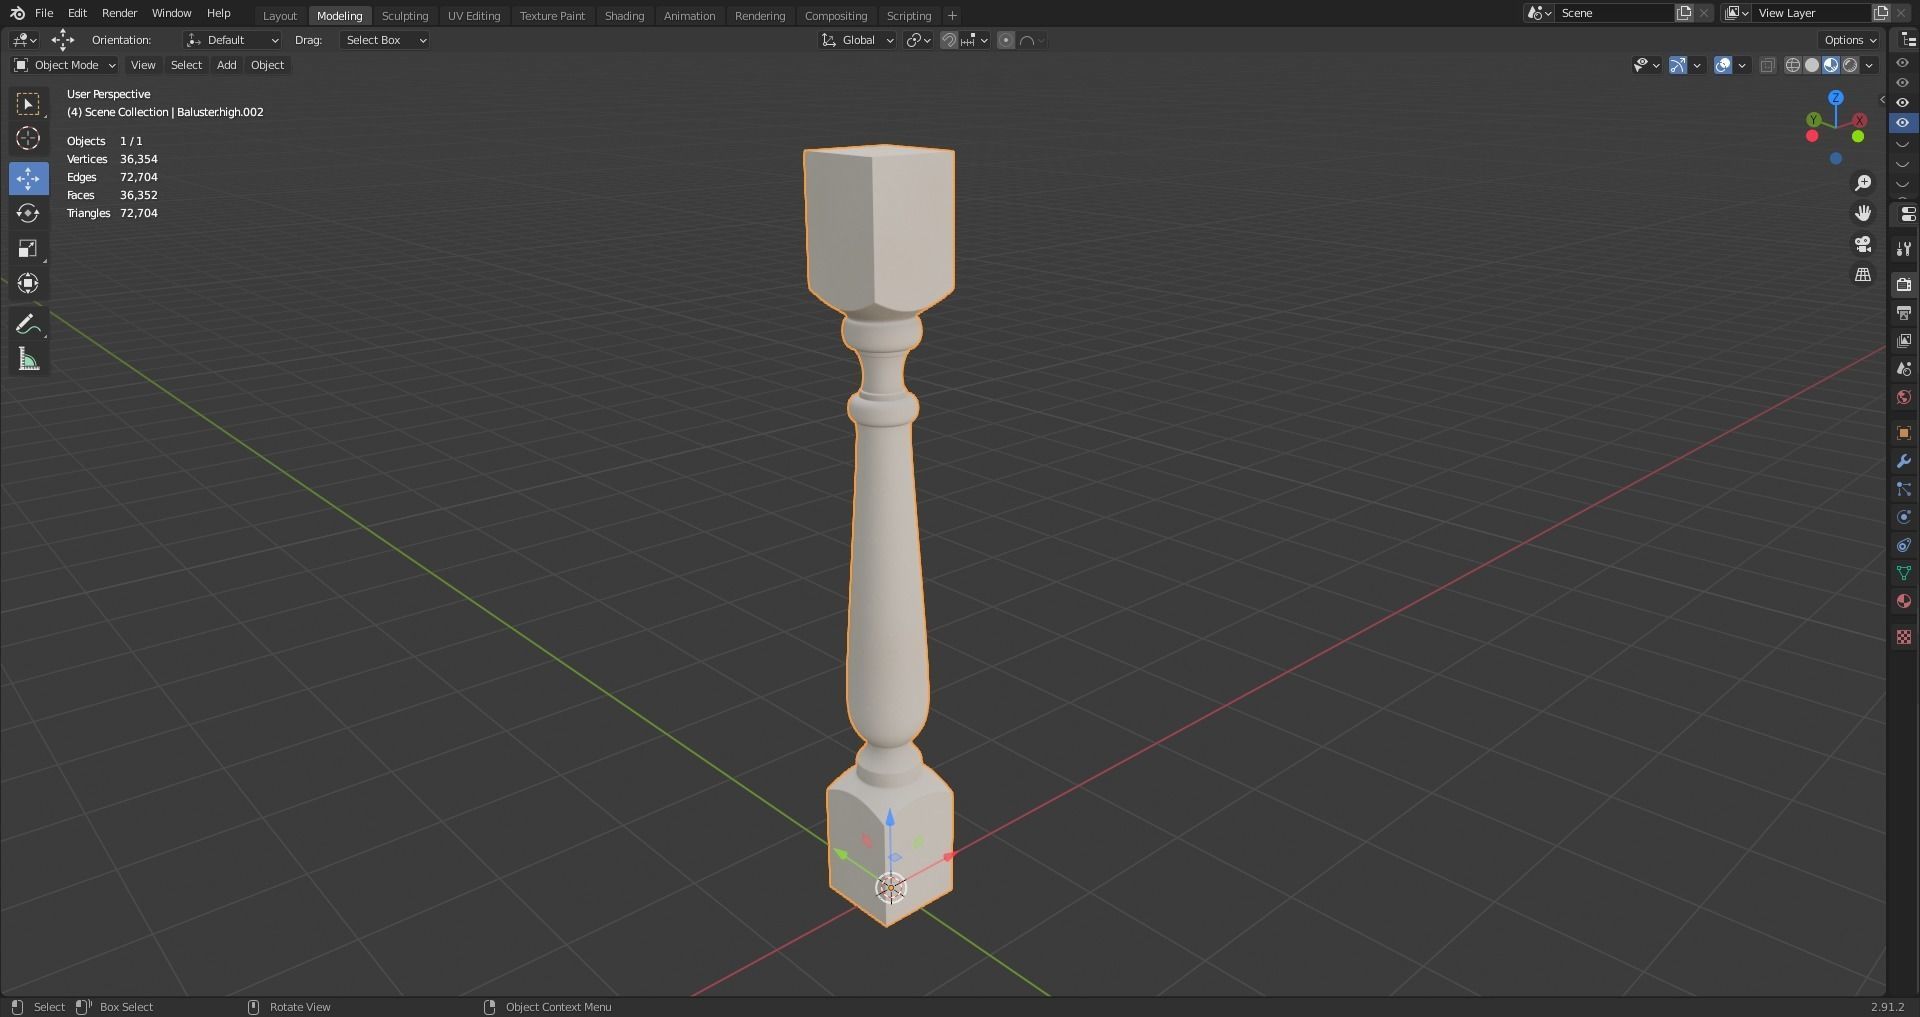Viewport: 1920px width, 1017px height.
Task: Open the Window menu
Action: pyautogui.click(x=171, y=13)
